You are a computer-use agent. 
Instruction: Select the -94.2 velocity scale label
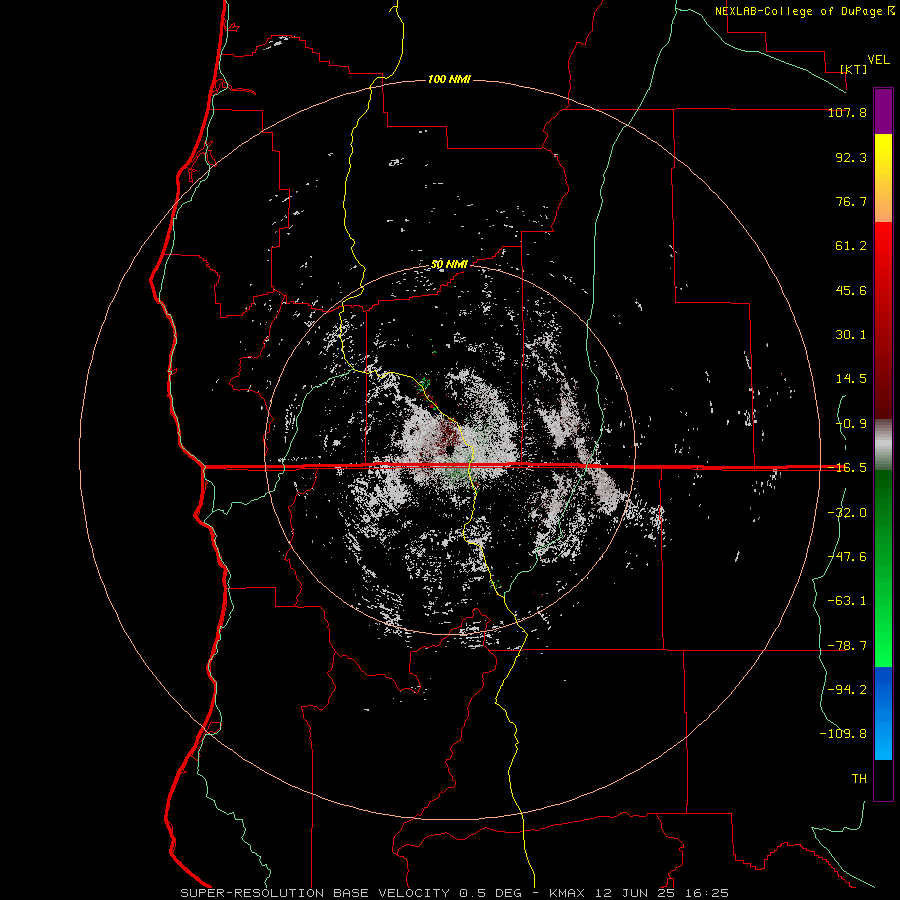(847, 690)
